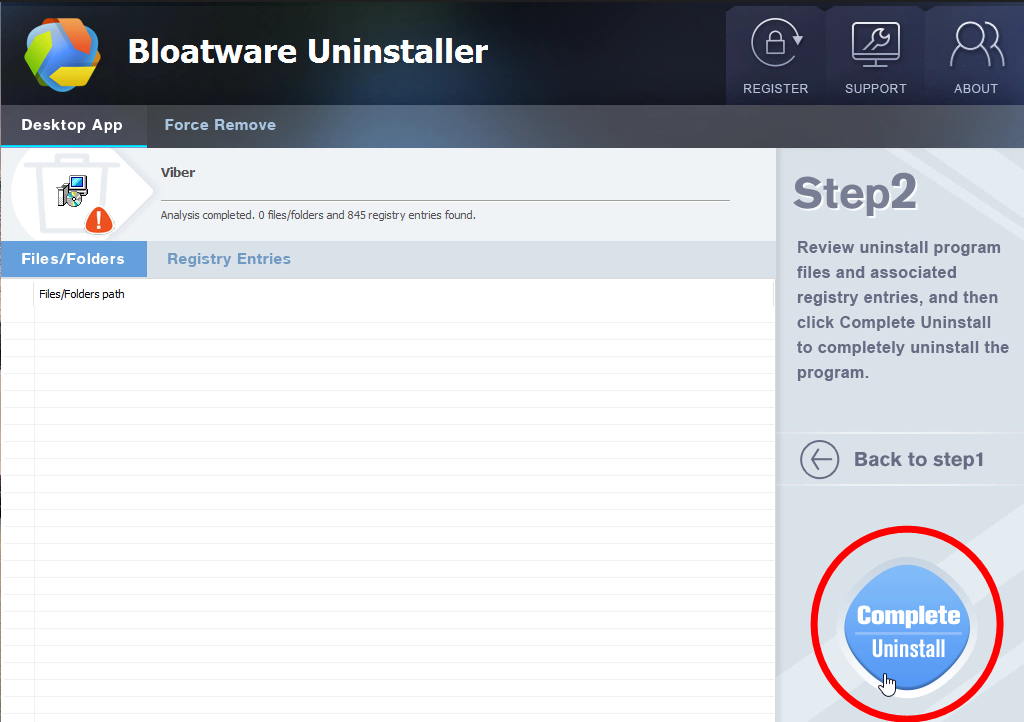Click the Step2 heading
1024x722 pixels.
pyautogui.click(x=855, y=193)
